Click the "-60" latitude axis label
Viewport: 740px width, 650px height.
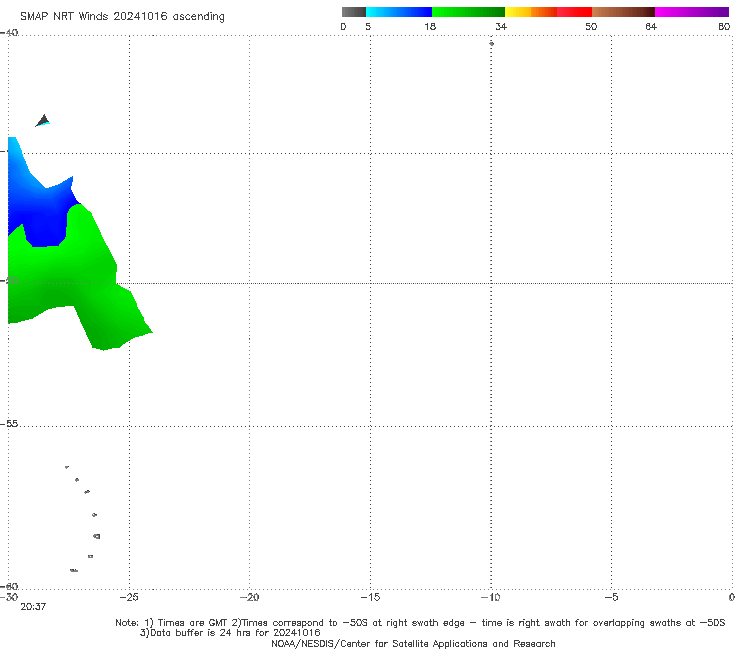(9, 586)
